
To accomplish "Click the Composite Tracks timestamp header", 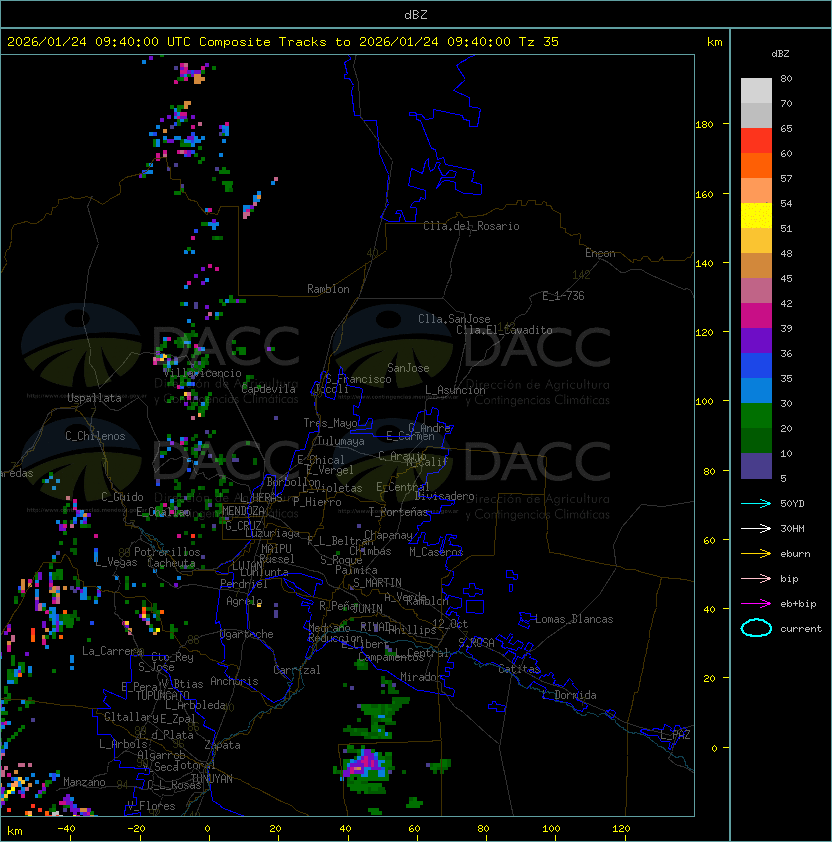I will pyautogui.click(x=283, y=41).
